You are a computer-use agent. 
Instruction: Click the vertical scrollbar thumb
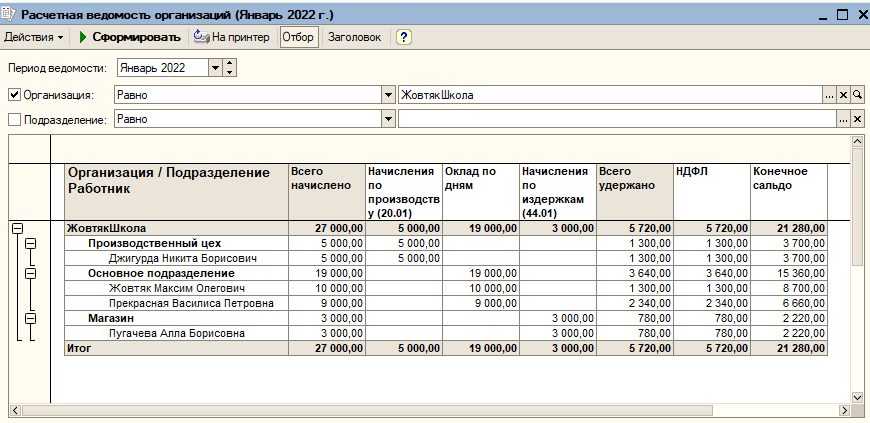tap(856, 206)
